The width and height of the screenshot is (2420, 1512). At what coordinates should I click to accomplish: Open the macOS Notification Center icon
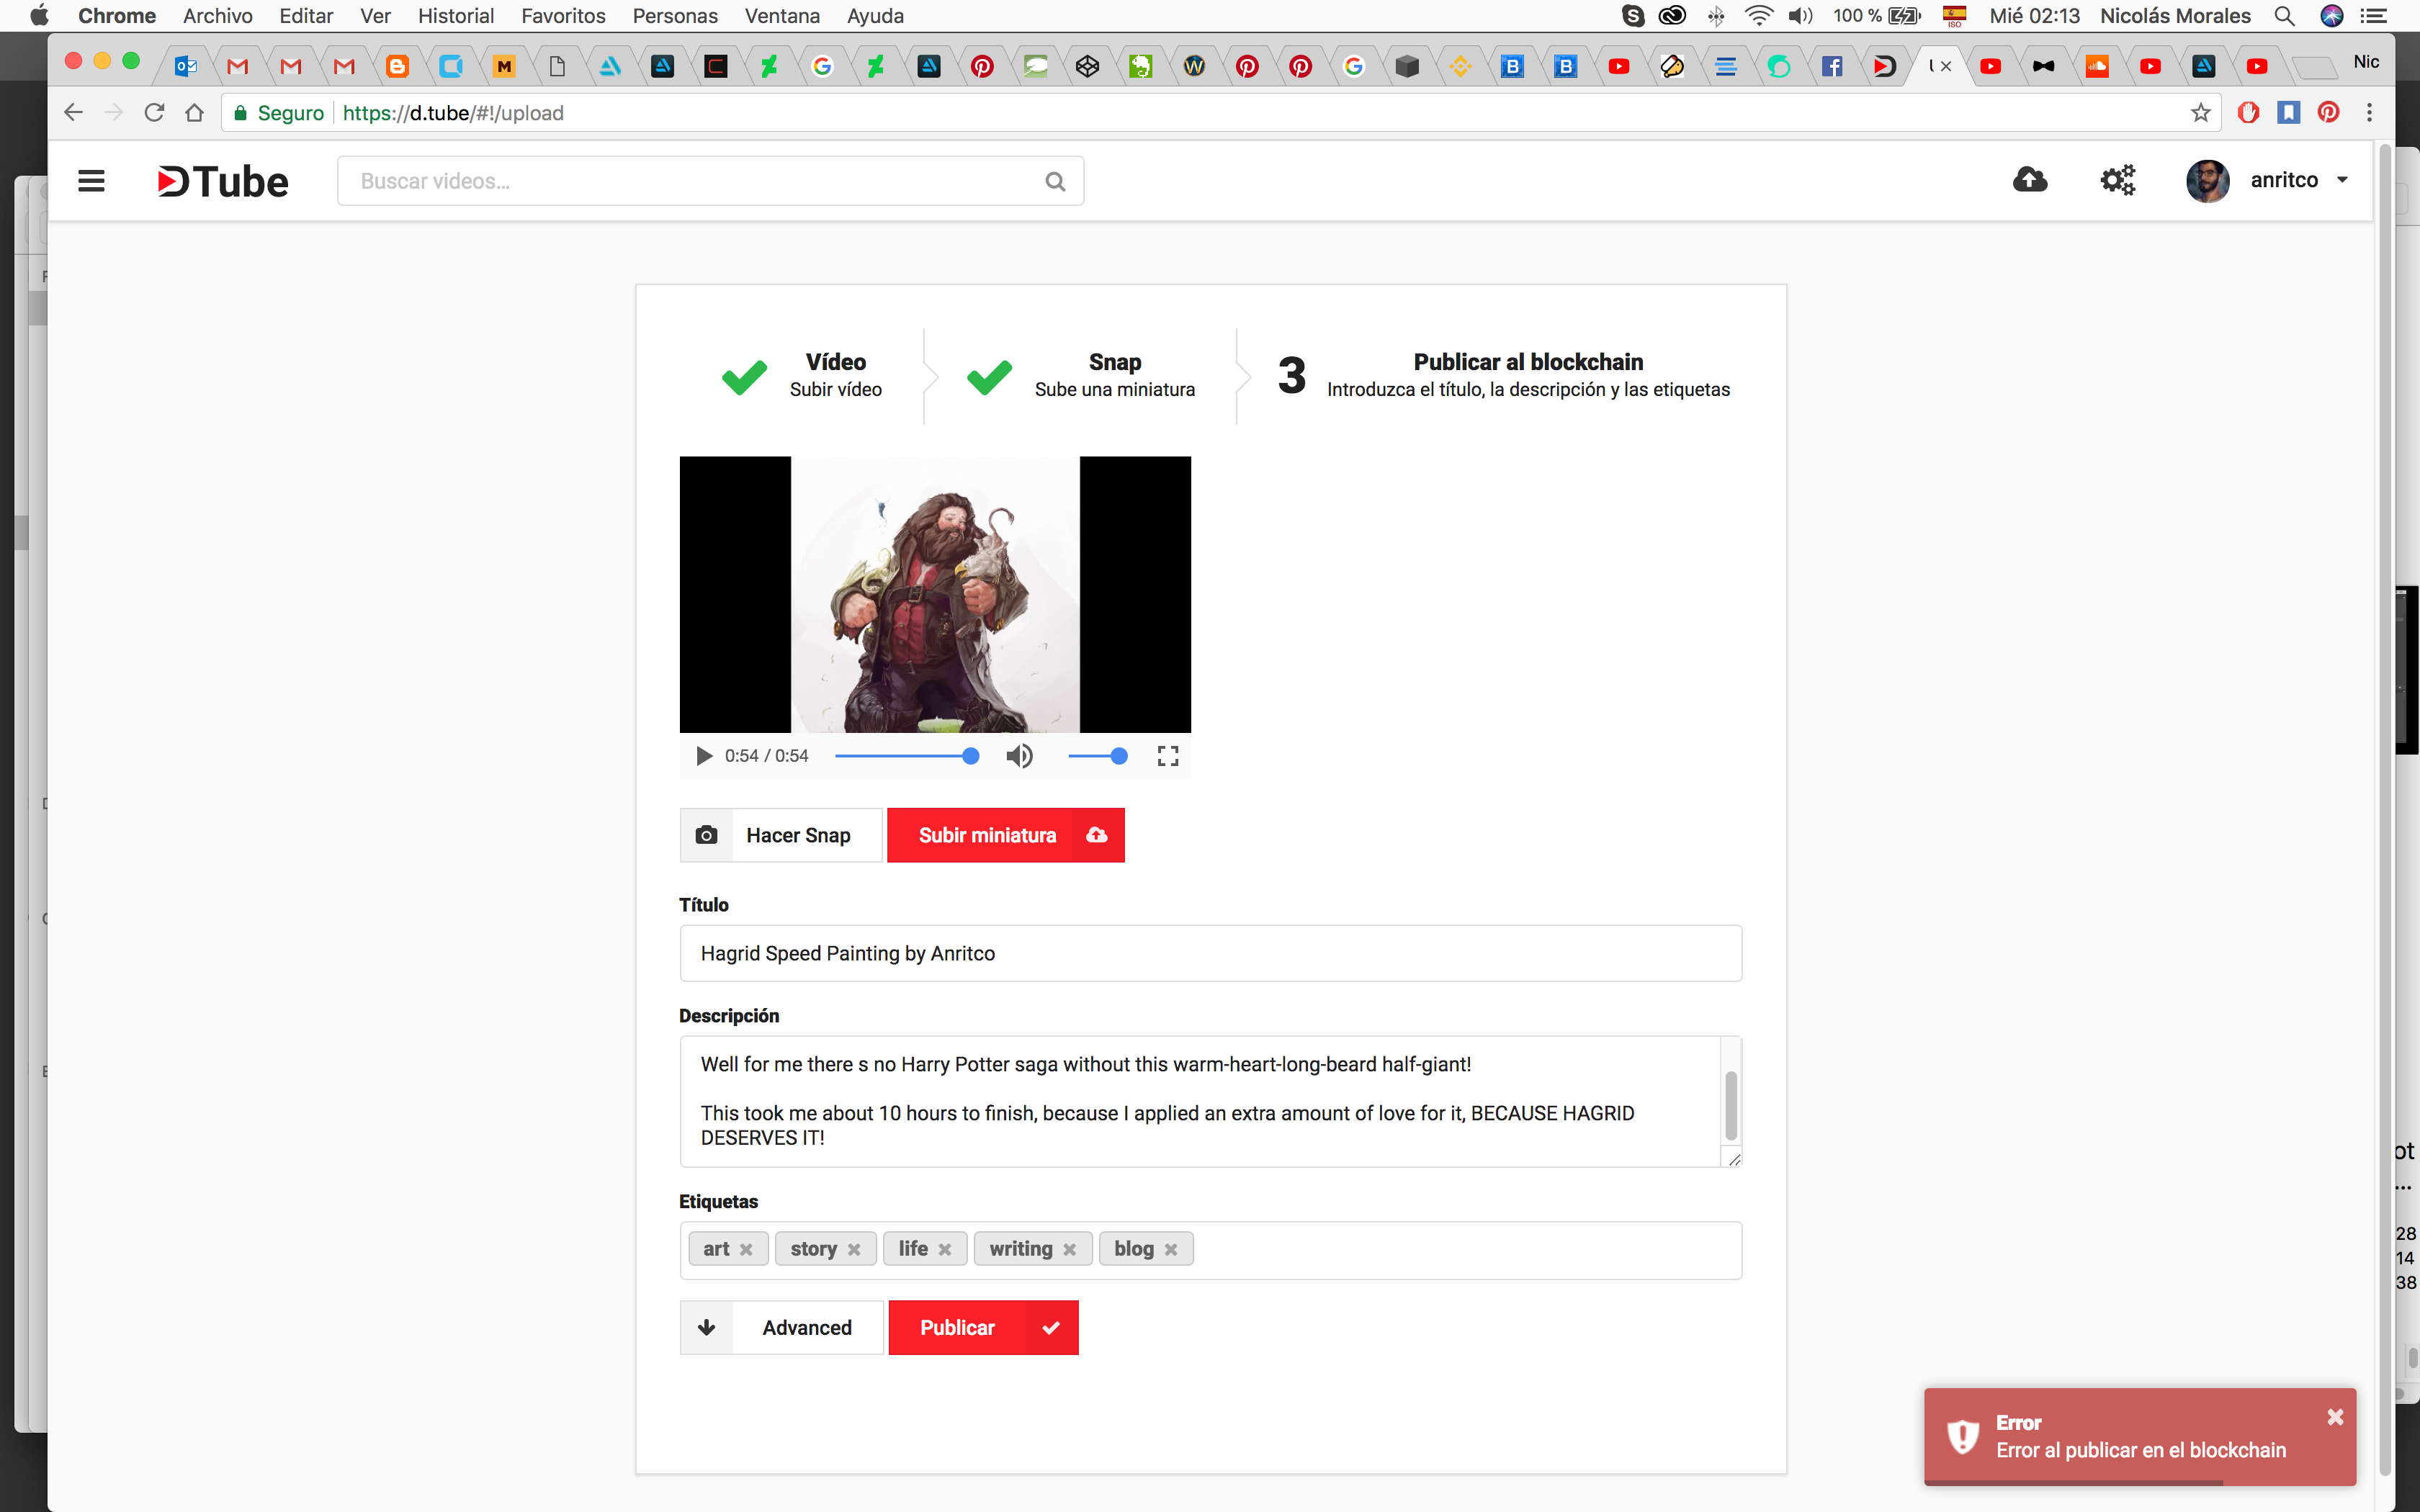pos(2374,15)
